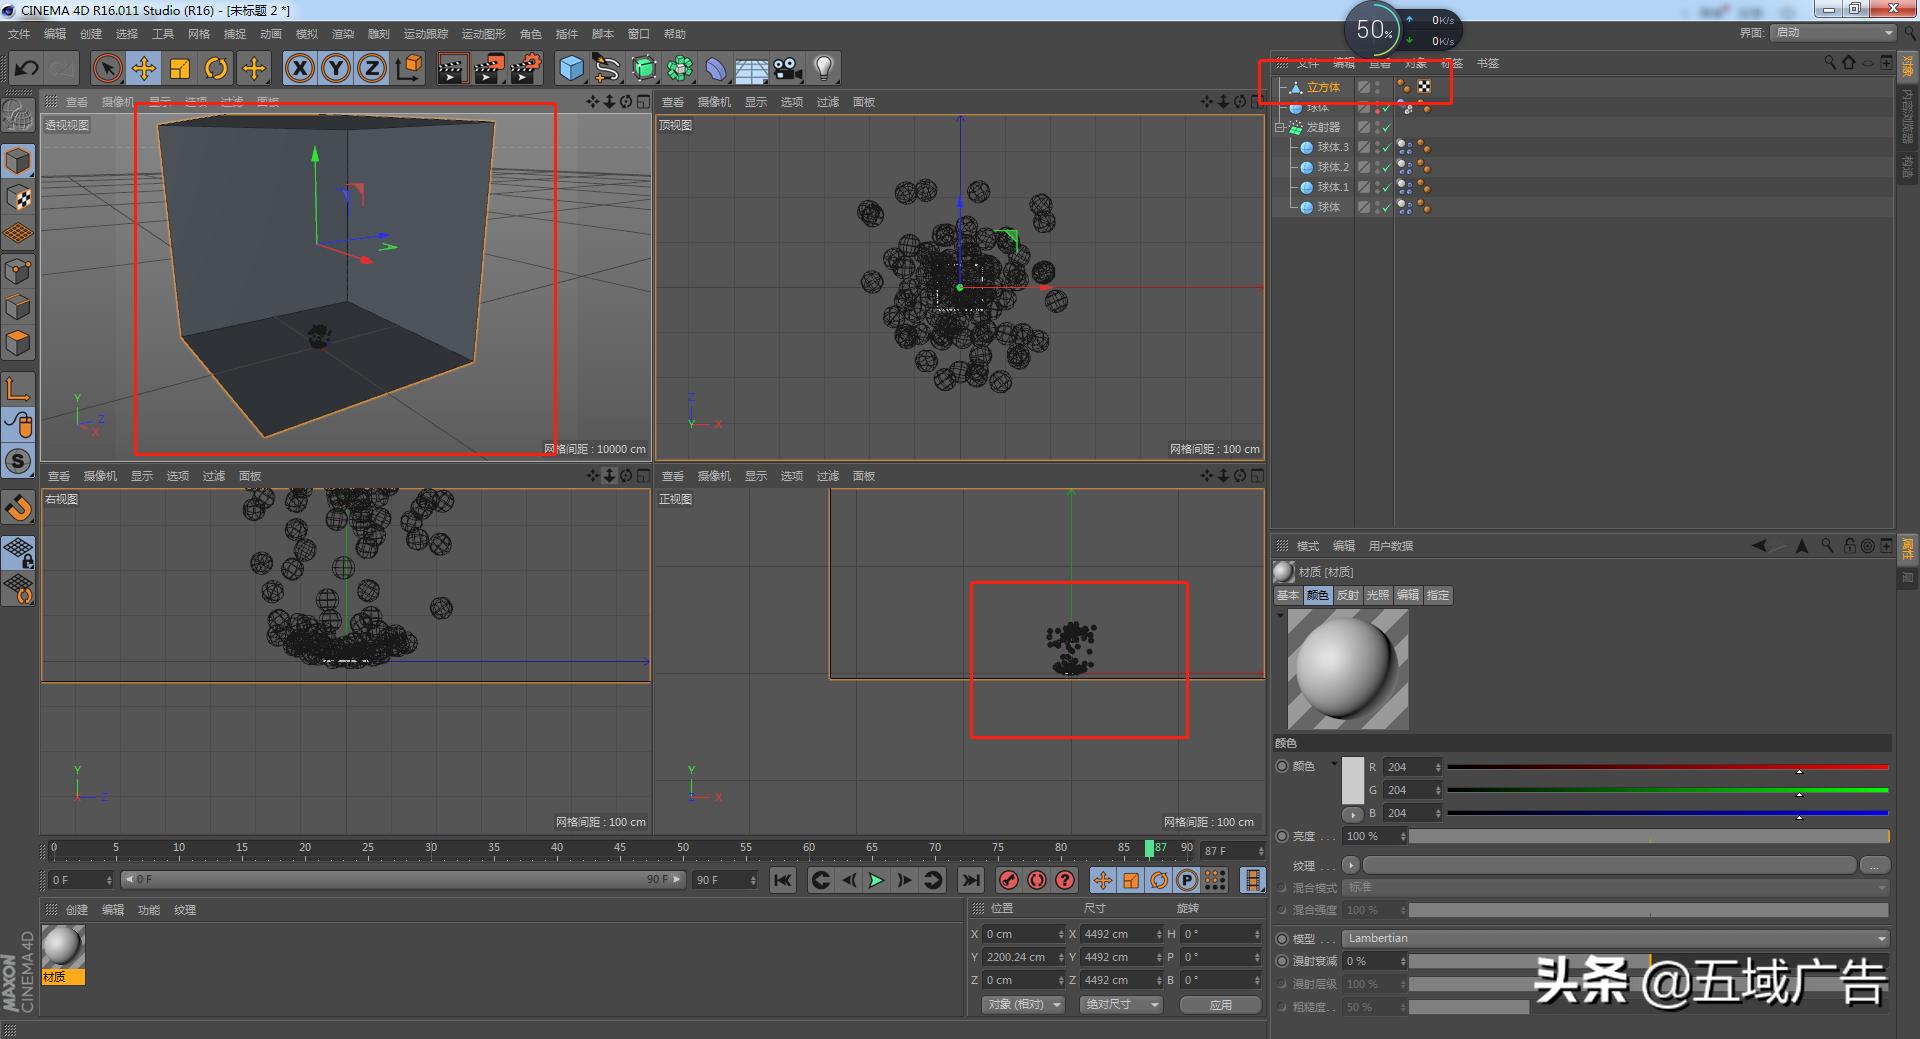Collapse the 发射器 tree node
The image size is (1920, 1039).
(x=1279, y=128)
